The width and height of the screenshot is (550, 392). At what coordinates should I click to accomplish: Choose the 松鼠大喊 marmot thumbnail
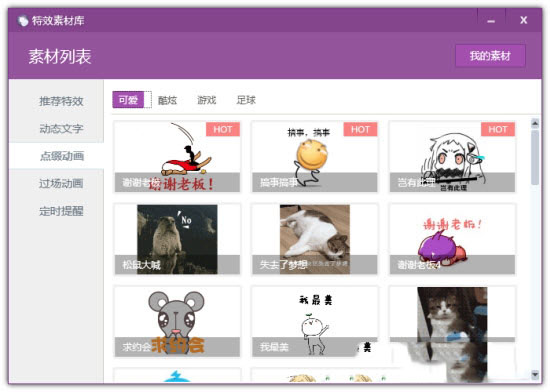tap(177, 239)
